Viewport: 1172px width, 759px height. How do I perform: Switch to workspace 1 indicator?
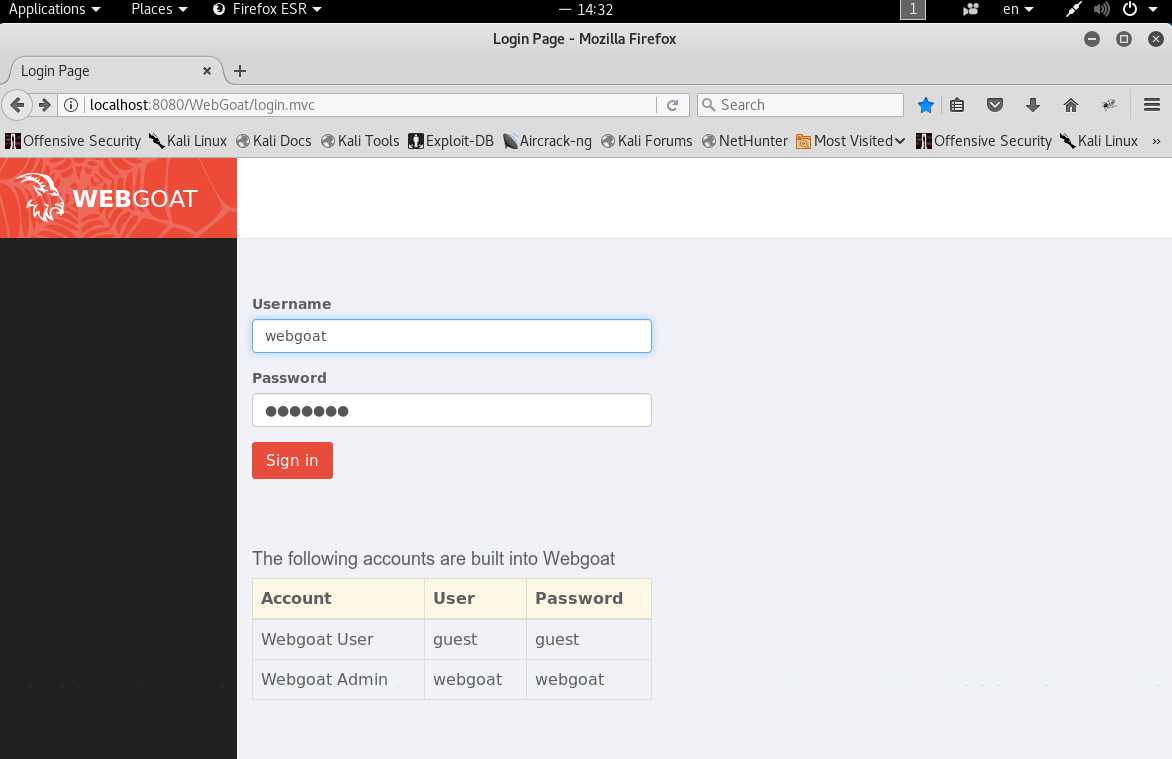pyautogui.click(x=913, y=9)
